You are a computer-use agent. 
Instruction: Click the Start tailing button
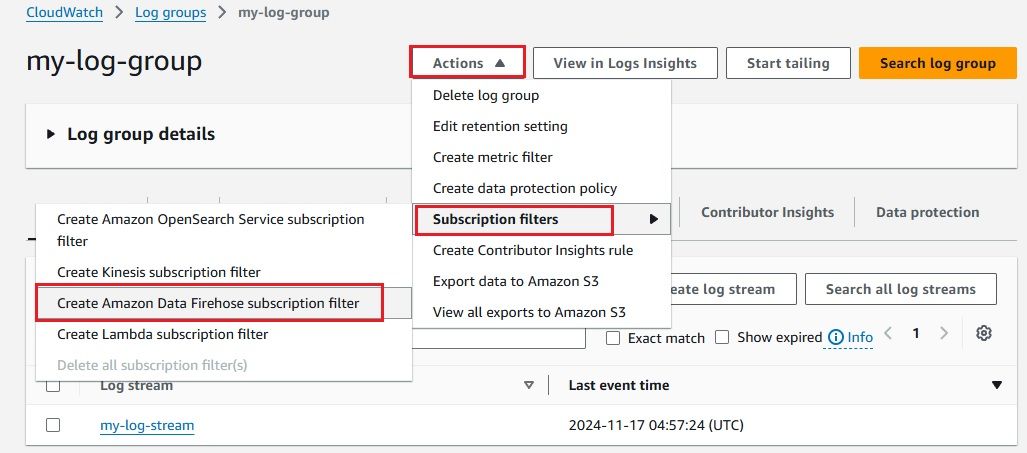788,63
